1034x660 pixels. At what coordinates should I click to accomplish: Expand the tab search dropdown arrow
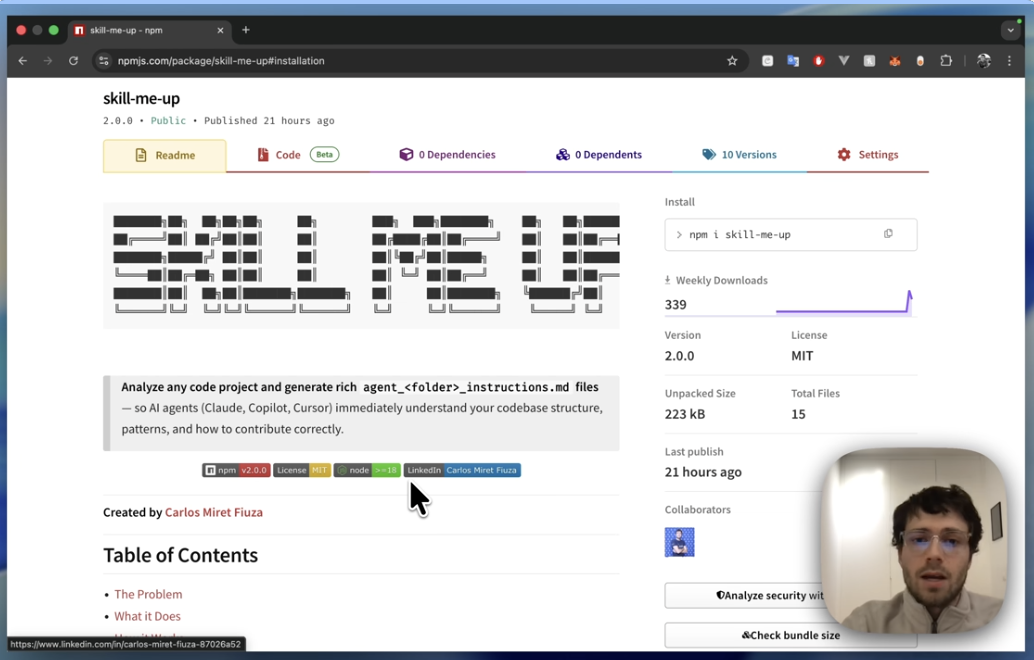click(x=1010, y=30)
